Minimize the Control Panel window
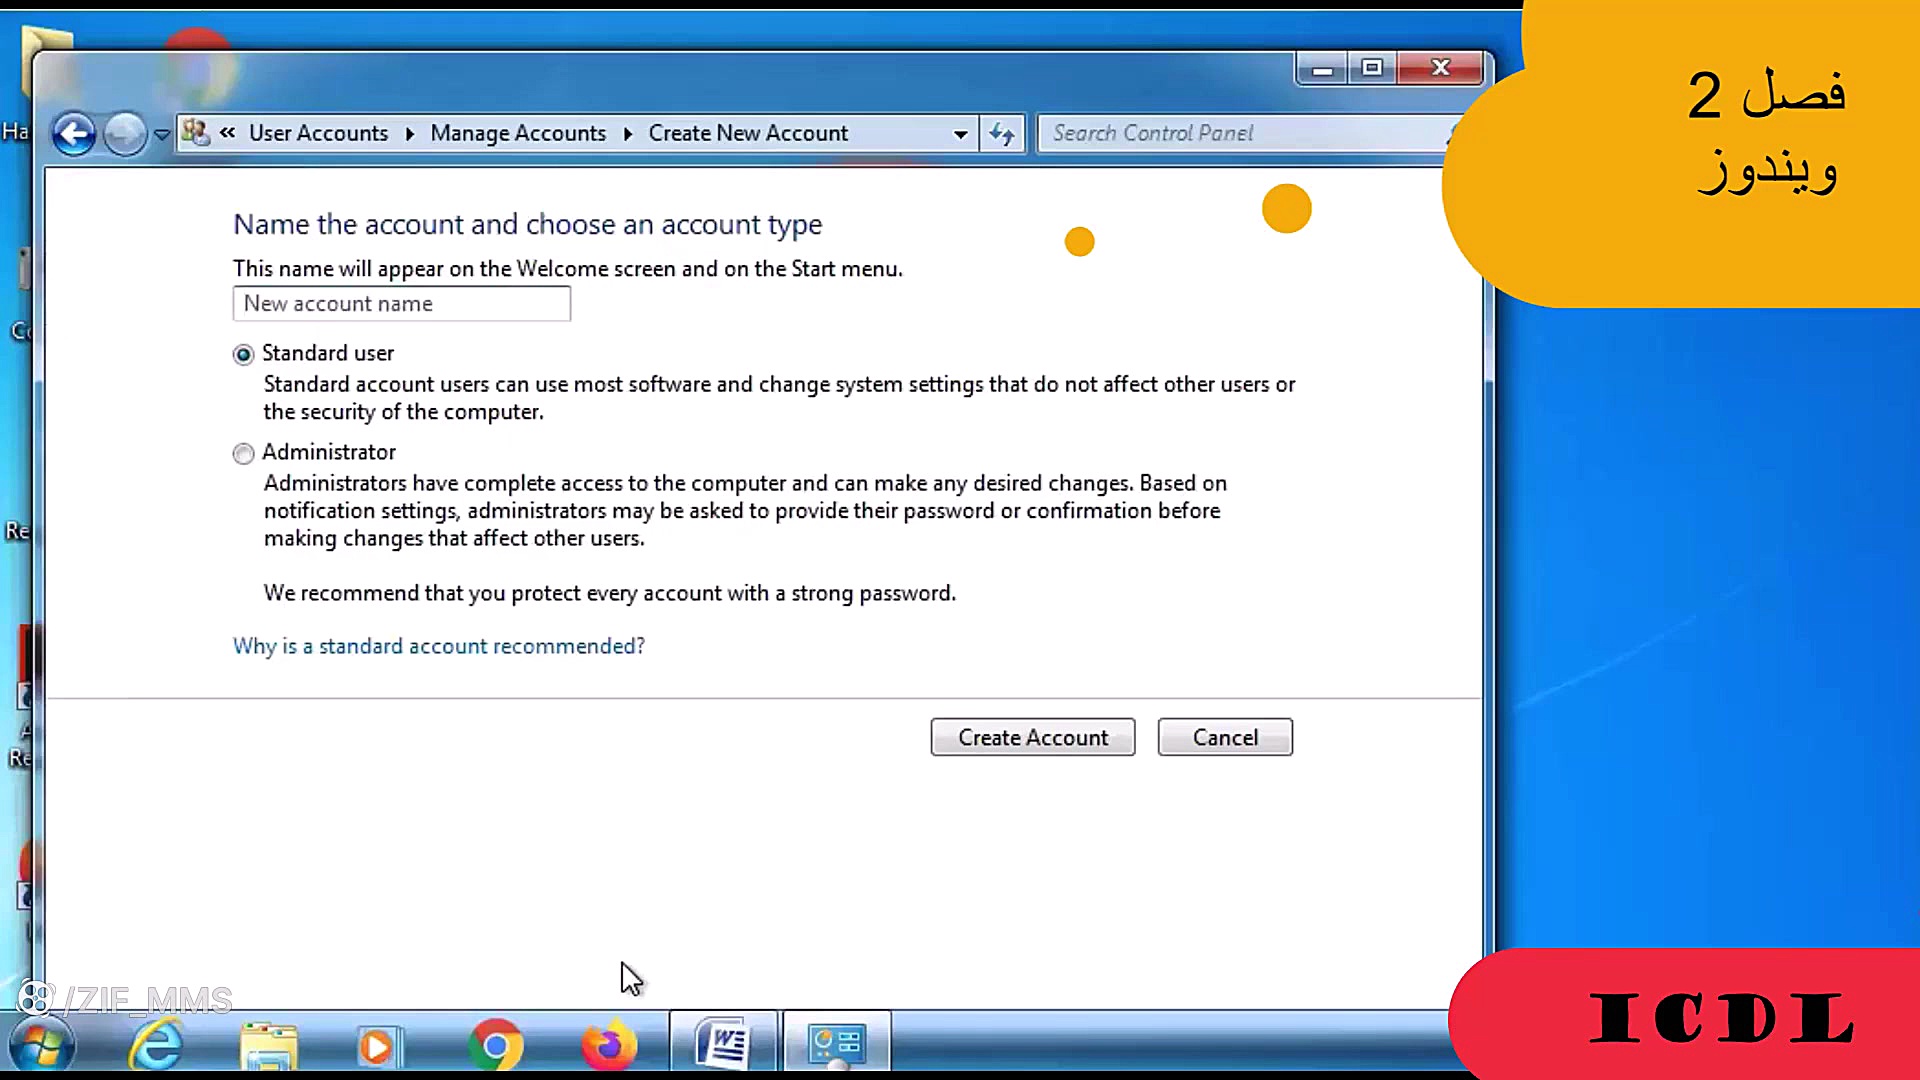Image resolution: width=1920 pixels, height=1080 pixels. 1322,68
